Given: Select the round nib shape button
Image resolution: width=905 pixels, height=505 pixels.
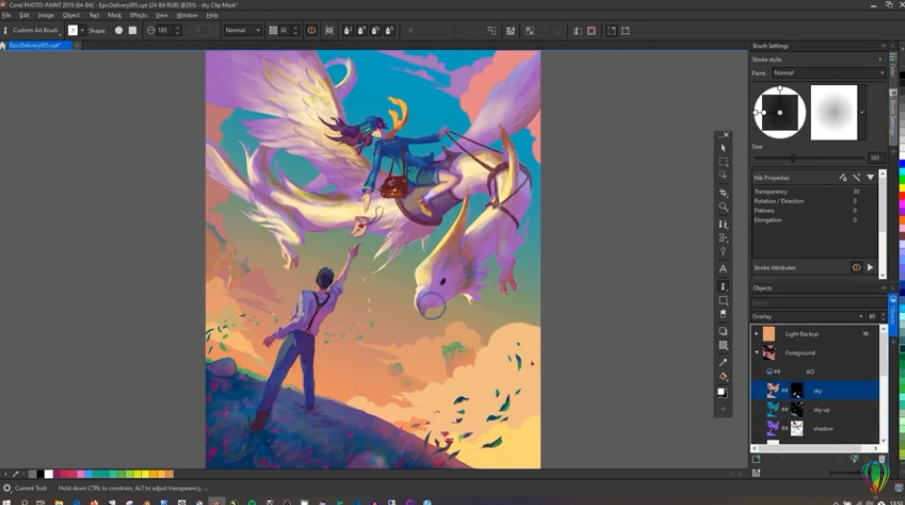Looking at the screenshot, I should pyautogui.click(x=118, y=30).
